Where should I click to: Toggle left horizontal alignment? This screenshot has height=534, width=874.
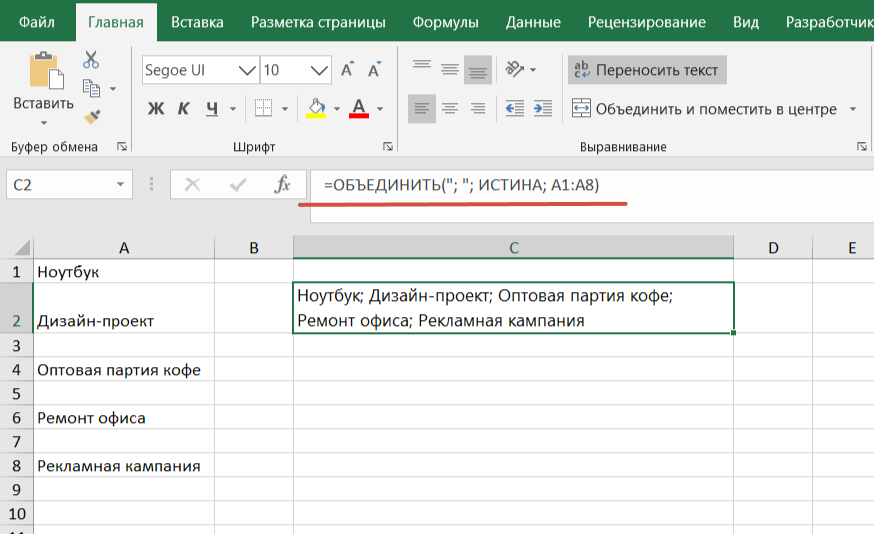click(x=422, y=109)
